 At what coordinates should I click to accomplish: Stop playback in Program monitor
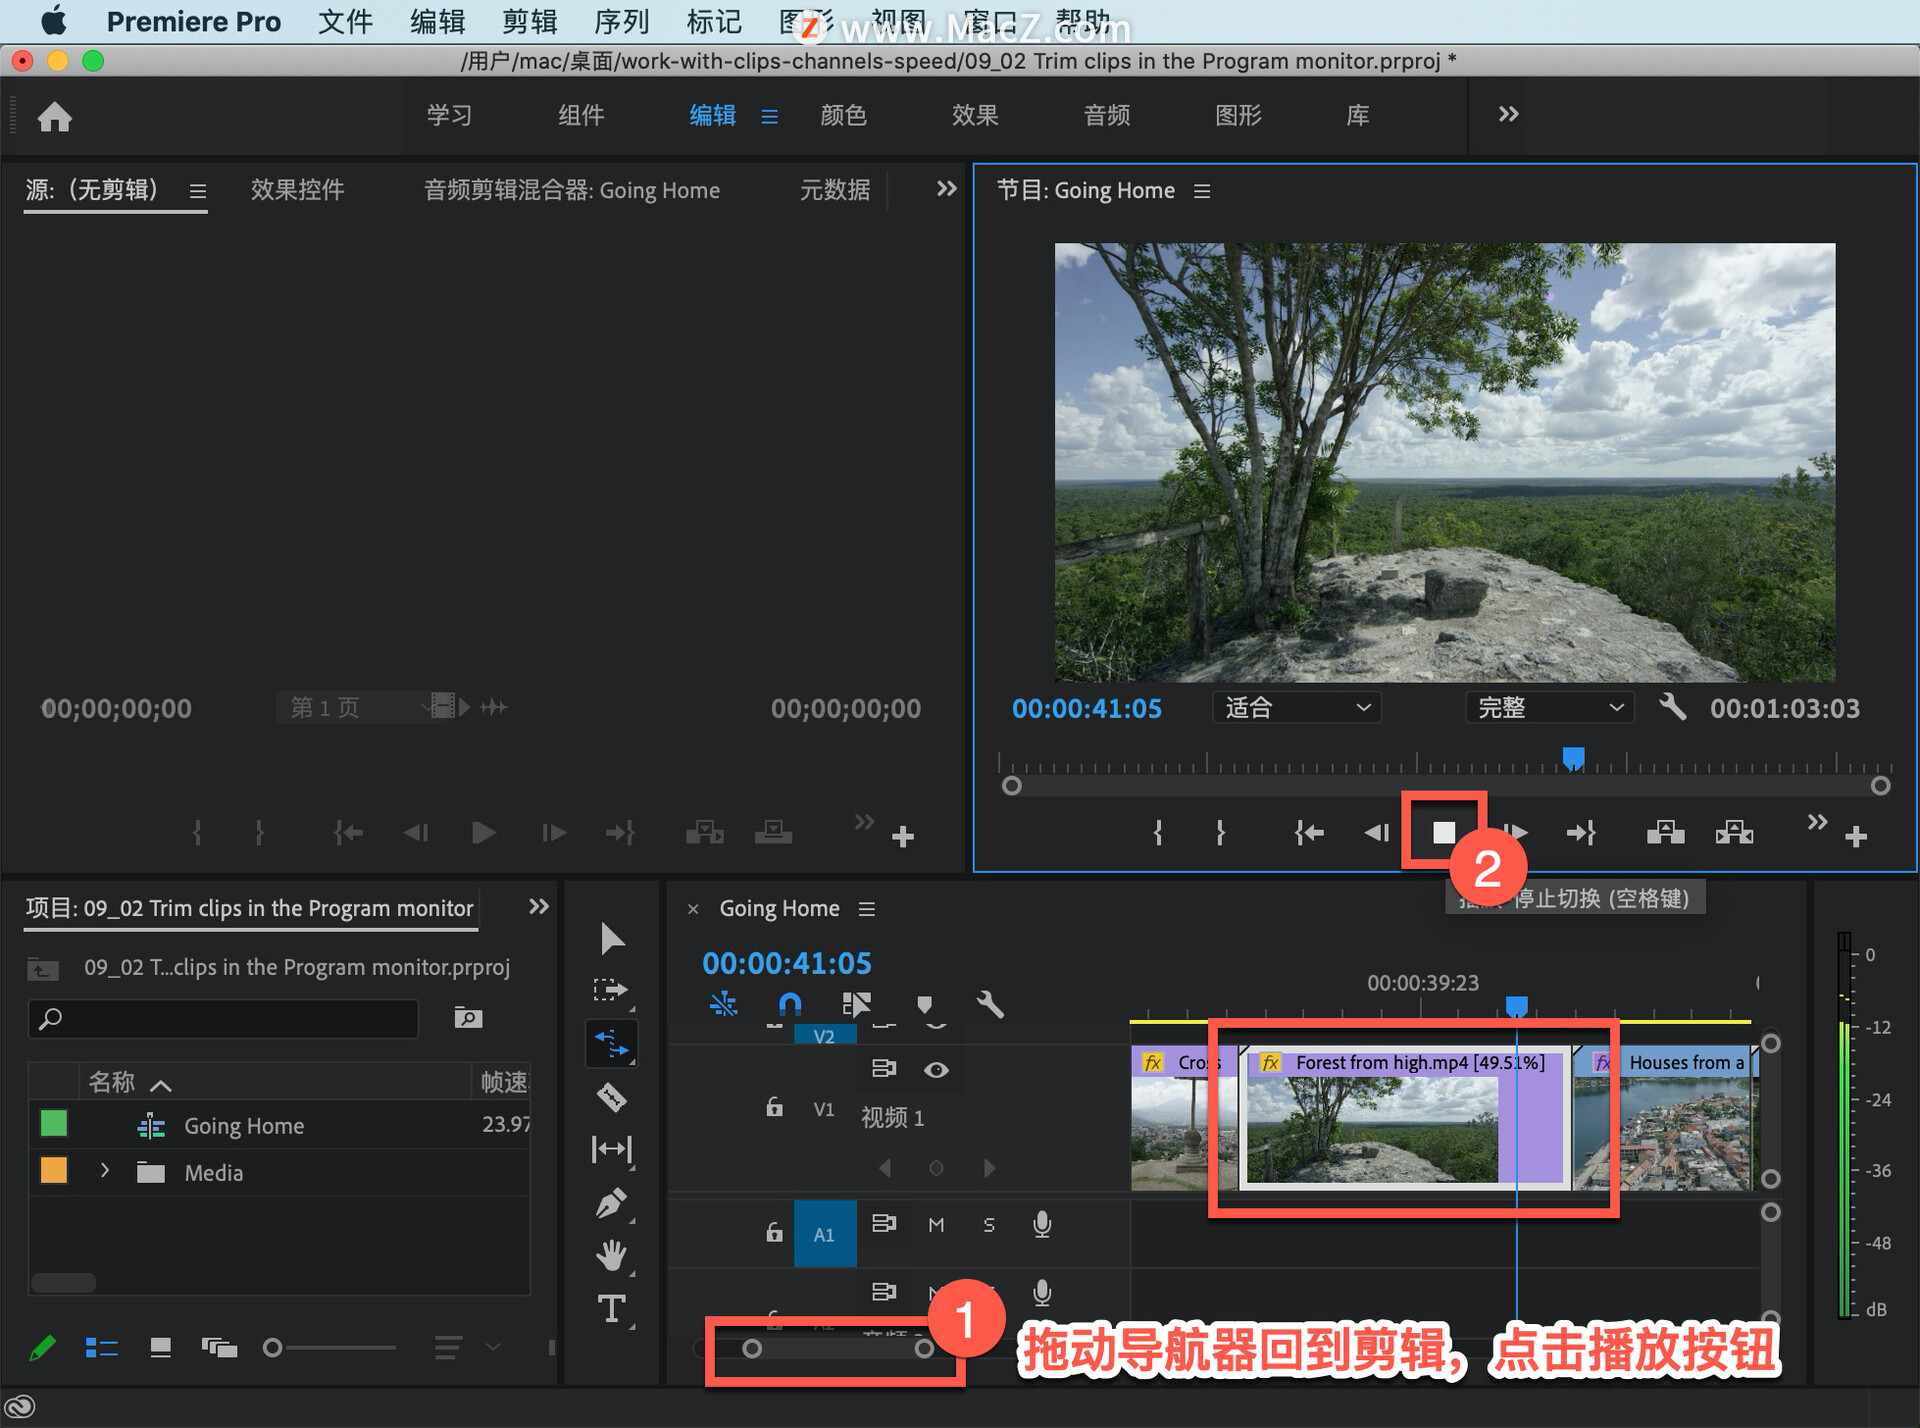pos(1443,832)
